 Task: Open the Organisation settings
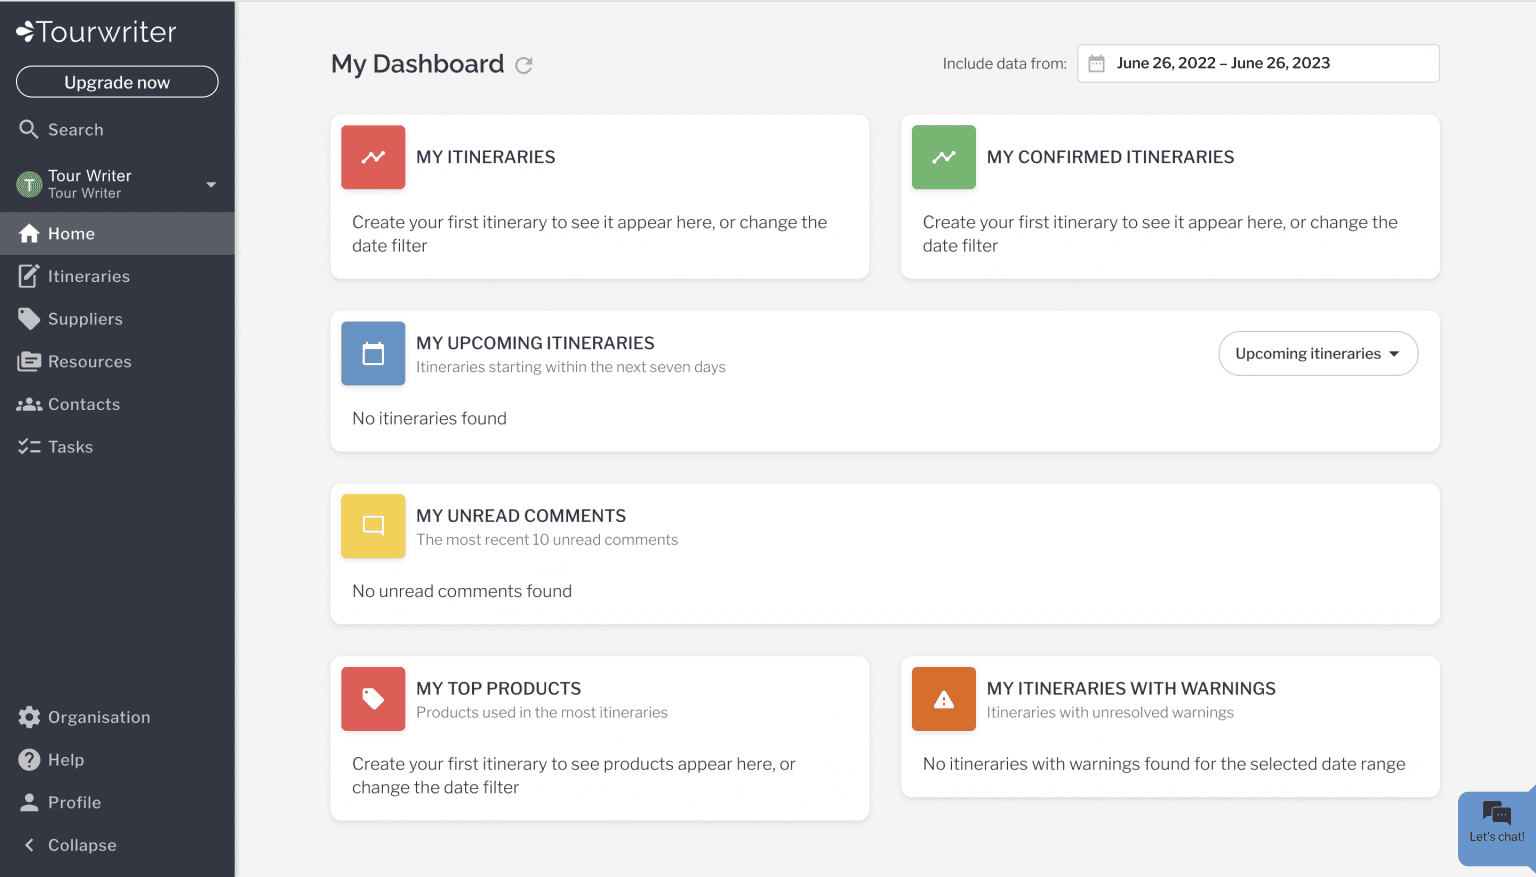tap(97, 717)
